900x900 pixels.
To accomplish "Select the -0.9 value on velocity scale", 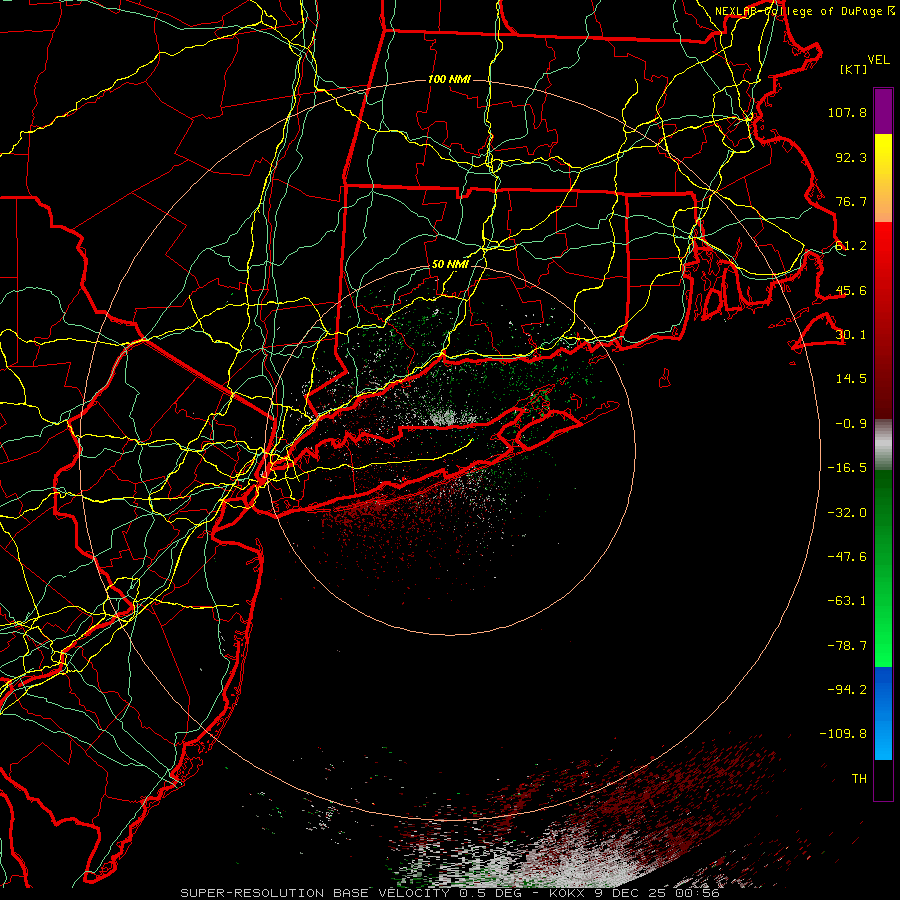I will tap(851, 424).
